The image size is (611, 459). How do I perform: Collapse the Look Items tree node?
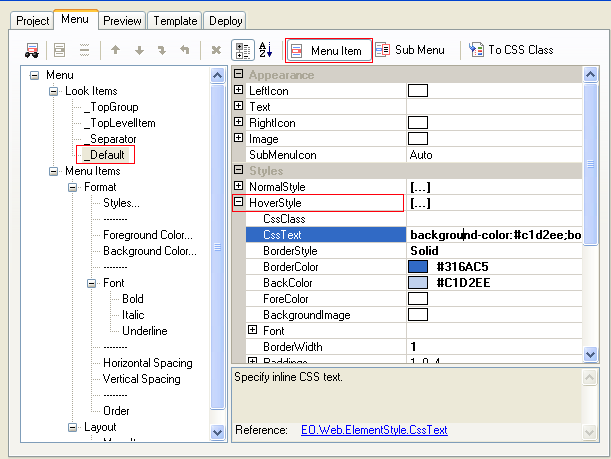(x=53, y=91)
